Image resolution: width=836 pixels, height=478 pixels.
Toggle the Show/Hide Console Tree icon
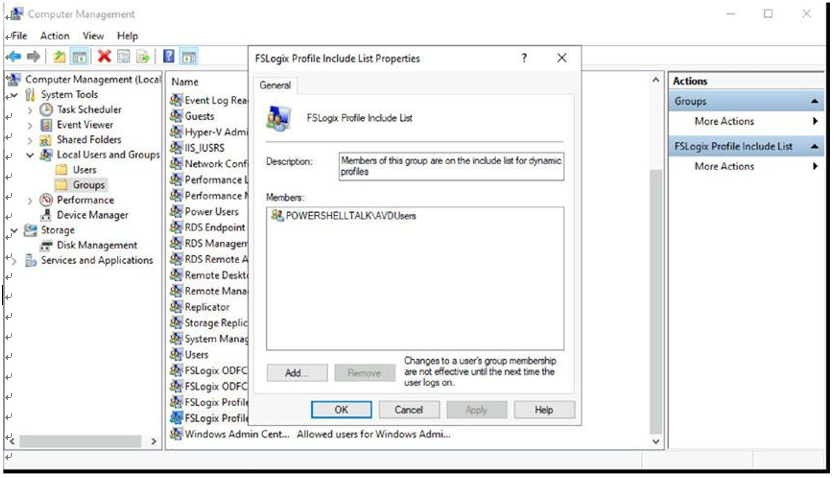point(79,56)
